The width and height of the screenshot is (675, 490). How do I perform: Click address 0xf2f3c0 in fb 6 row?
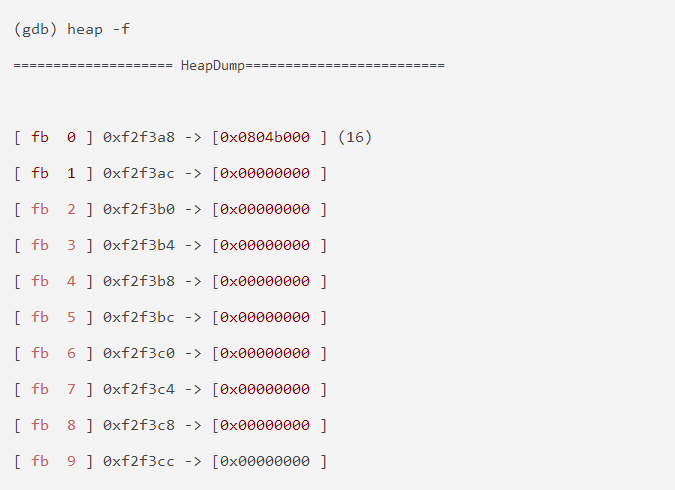138,353
